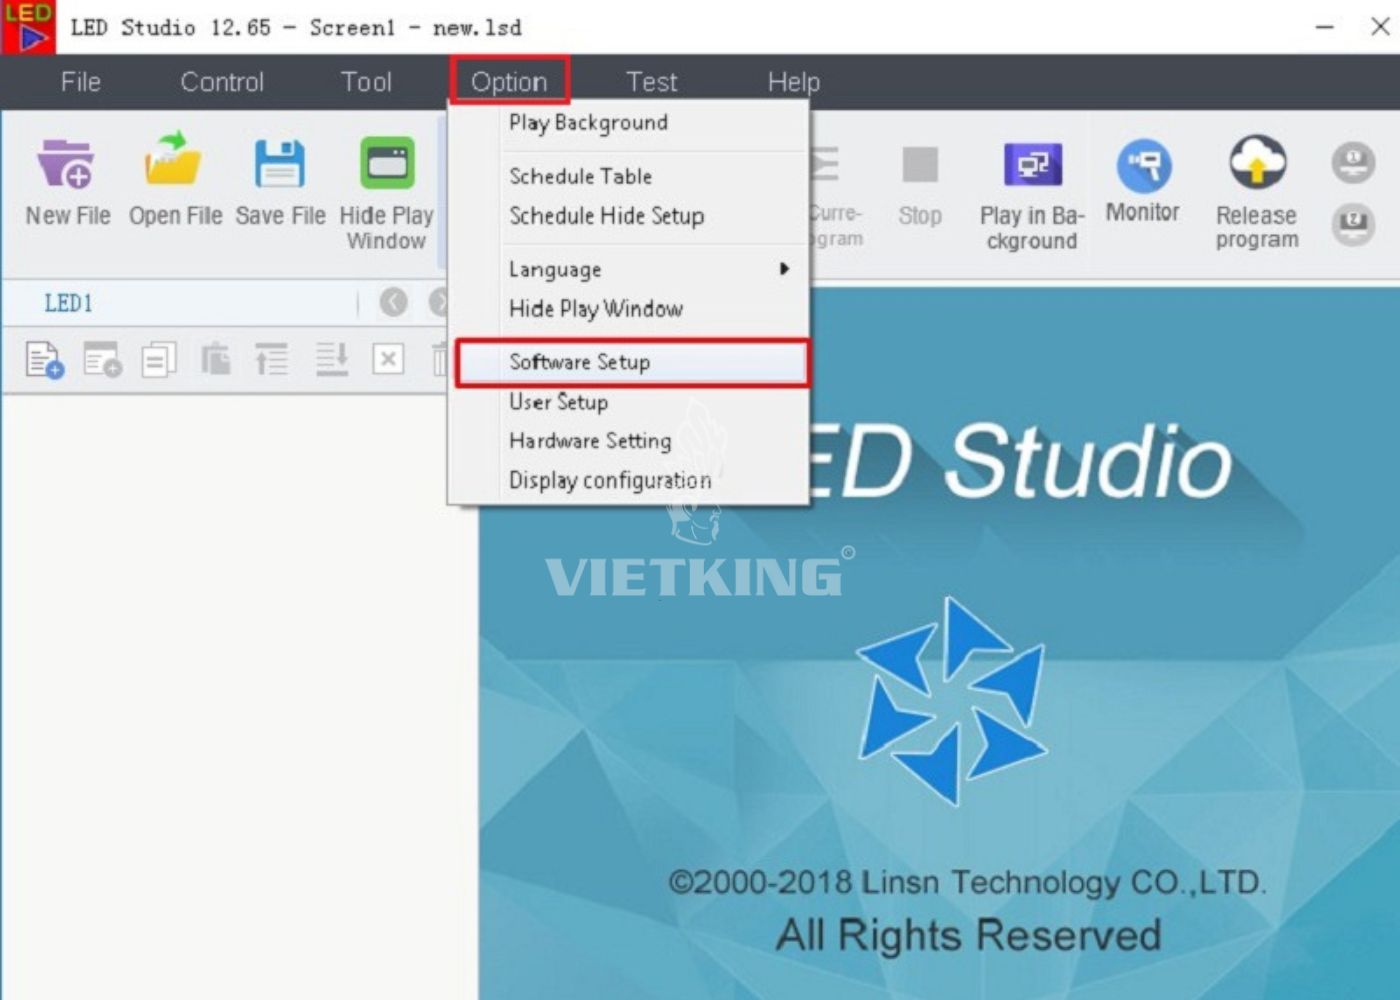Click the Hide Play Window toolbar icon
The width and height of the screenshot is (1400, 1000).
pyautogui.click(x=387, y=164)
